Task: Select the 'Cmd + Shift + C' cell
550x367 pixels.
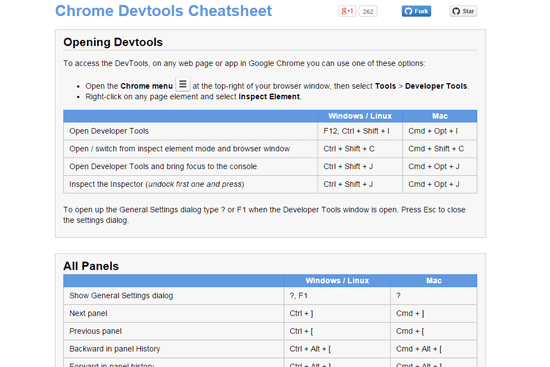Action: pos(440,149)
